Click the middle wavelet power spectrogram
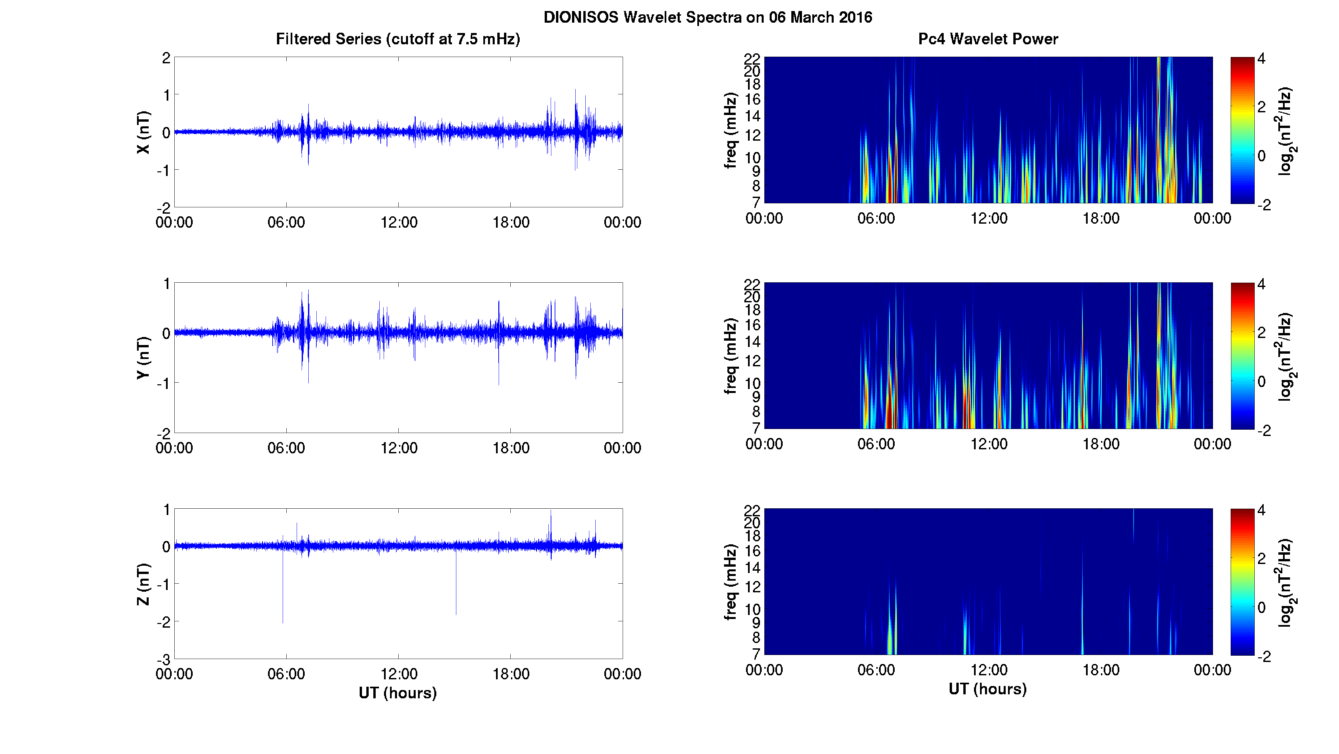This screenshot has width=1339, height=754. [988, 356]
